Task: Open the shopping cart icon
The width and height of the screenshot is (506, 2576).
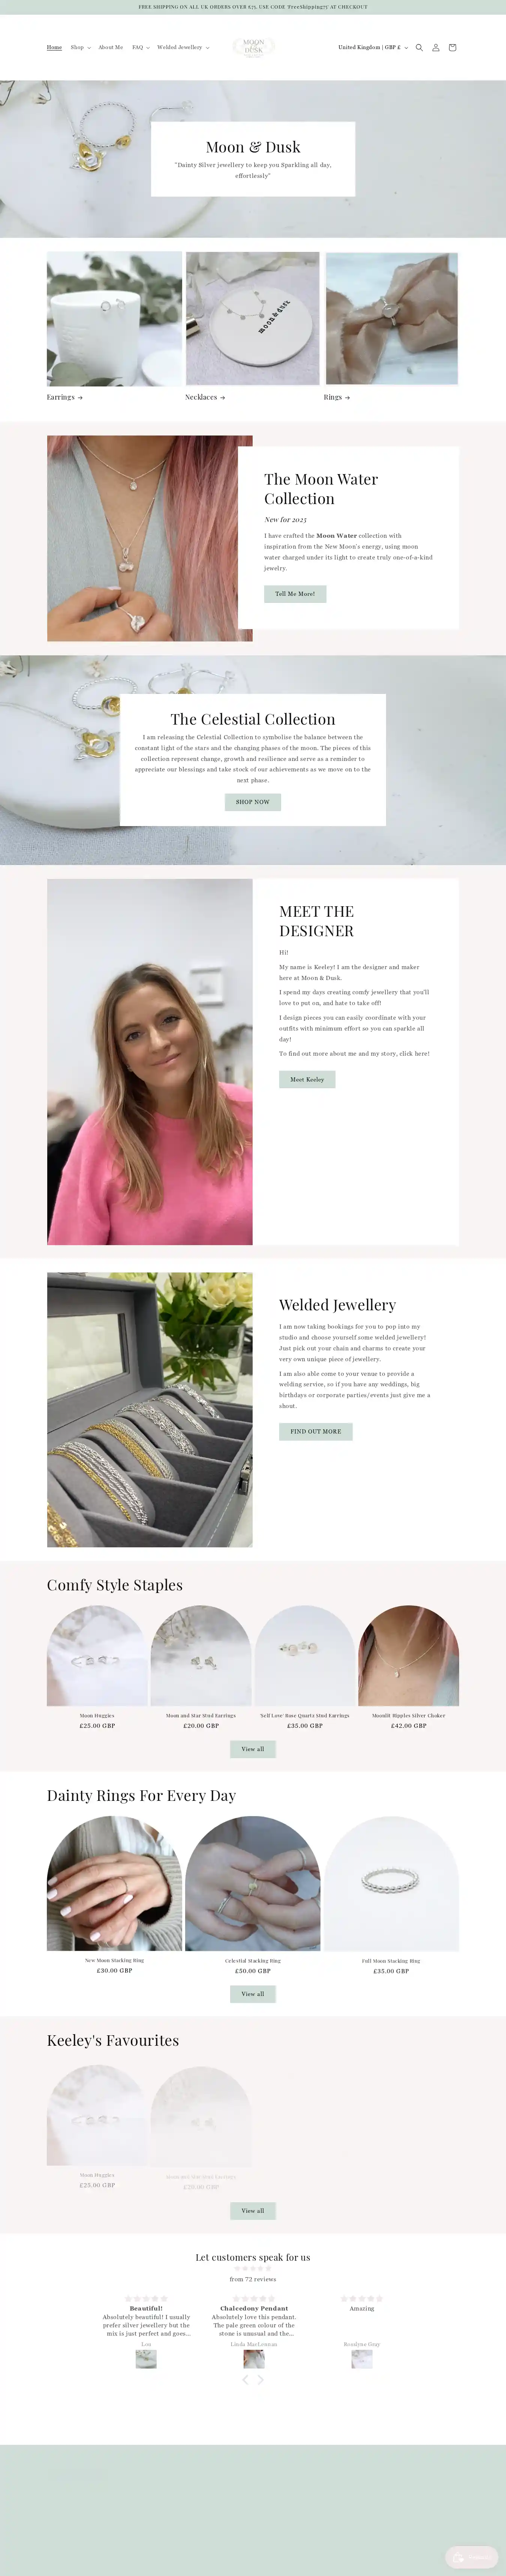Action: [x=452, y=48]
